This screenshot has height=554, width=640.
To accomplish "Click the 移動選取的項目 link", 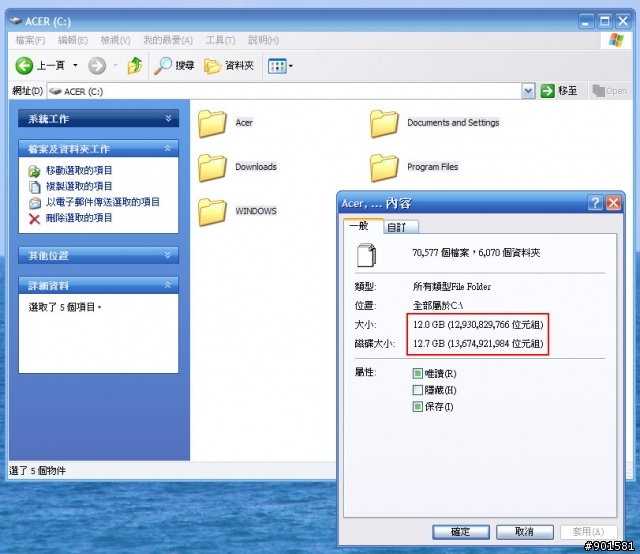I will pos(79,170).
